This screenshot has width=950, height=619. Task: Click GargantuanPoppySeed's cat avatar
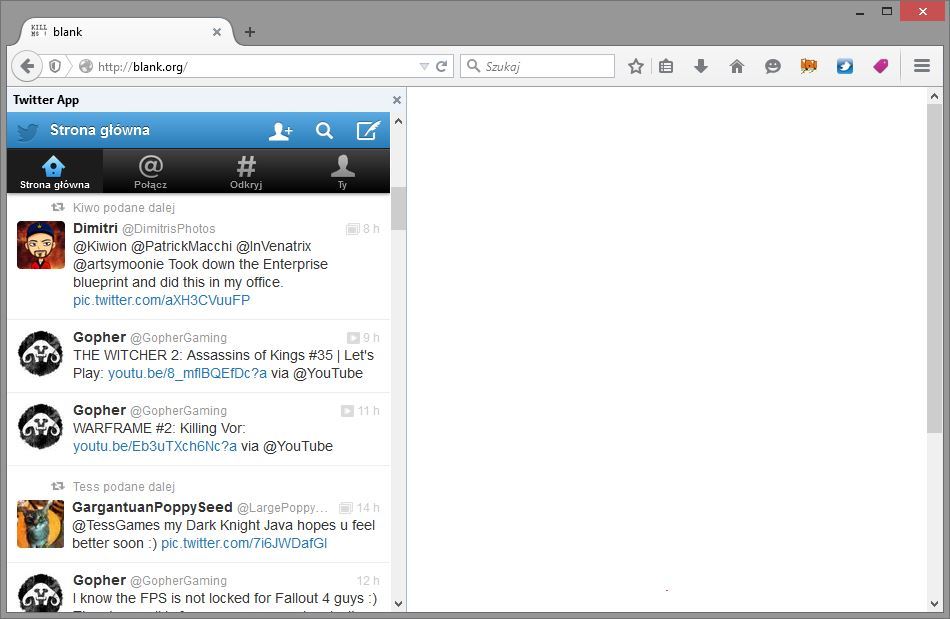pos(40,524)
